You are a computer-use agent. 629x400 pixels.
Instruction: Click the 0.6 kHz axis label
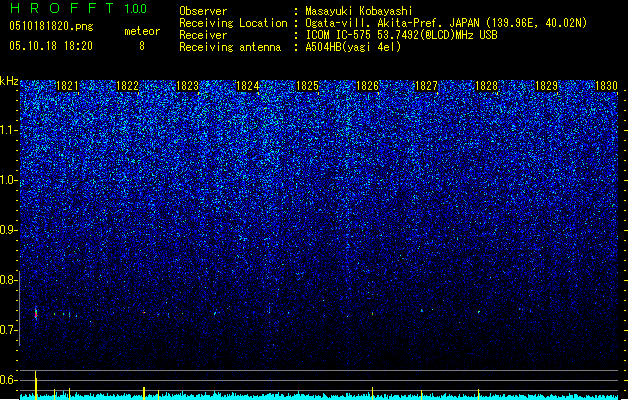8,380
